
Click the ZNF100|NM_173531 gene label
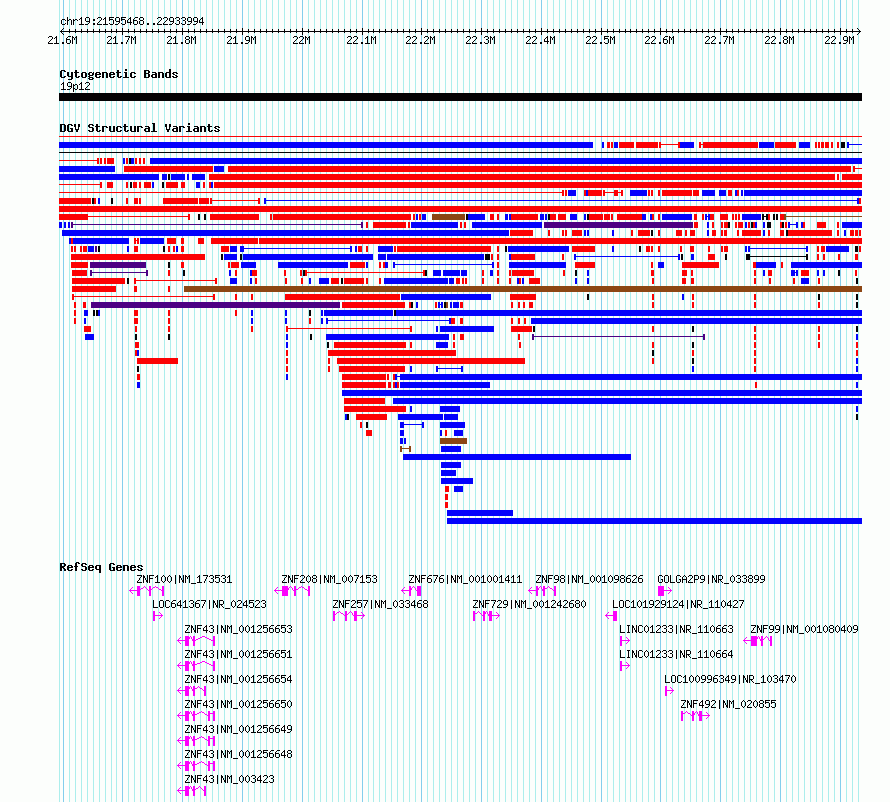184,579
